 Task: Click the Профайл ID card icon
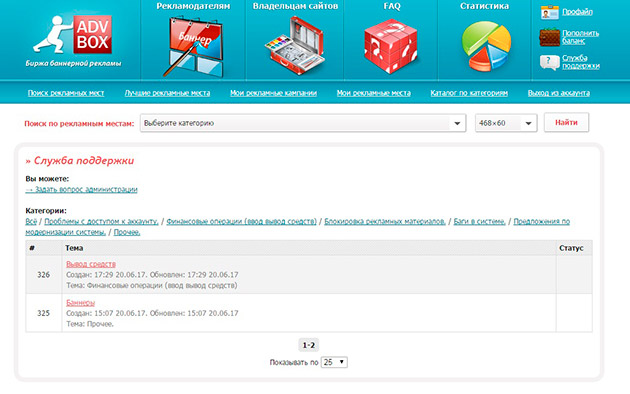550,12
